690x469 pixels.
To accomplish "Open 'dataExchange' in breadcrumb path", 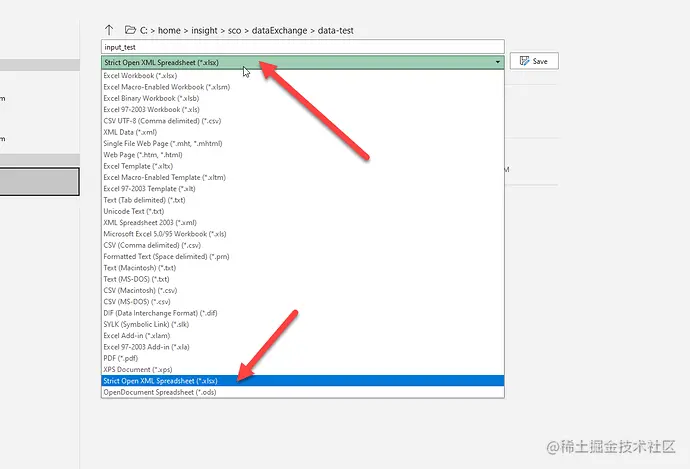I will click(279, 30).
